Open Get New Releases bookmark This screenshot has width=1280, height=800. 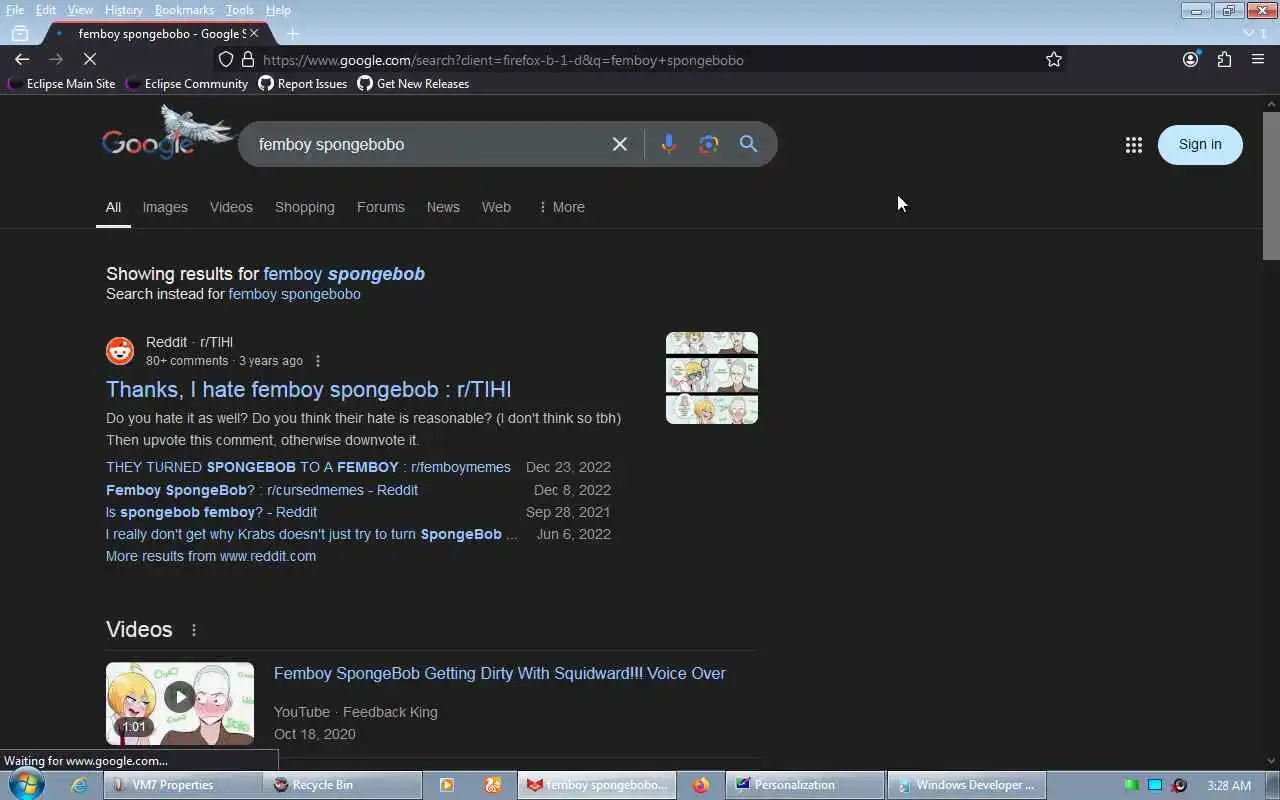tap(413, 84)
